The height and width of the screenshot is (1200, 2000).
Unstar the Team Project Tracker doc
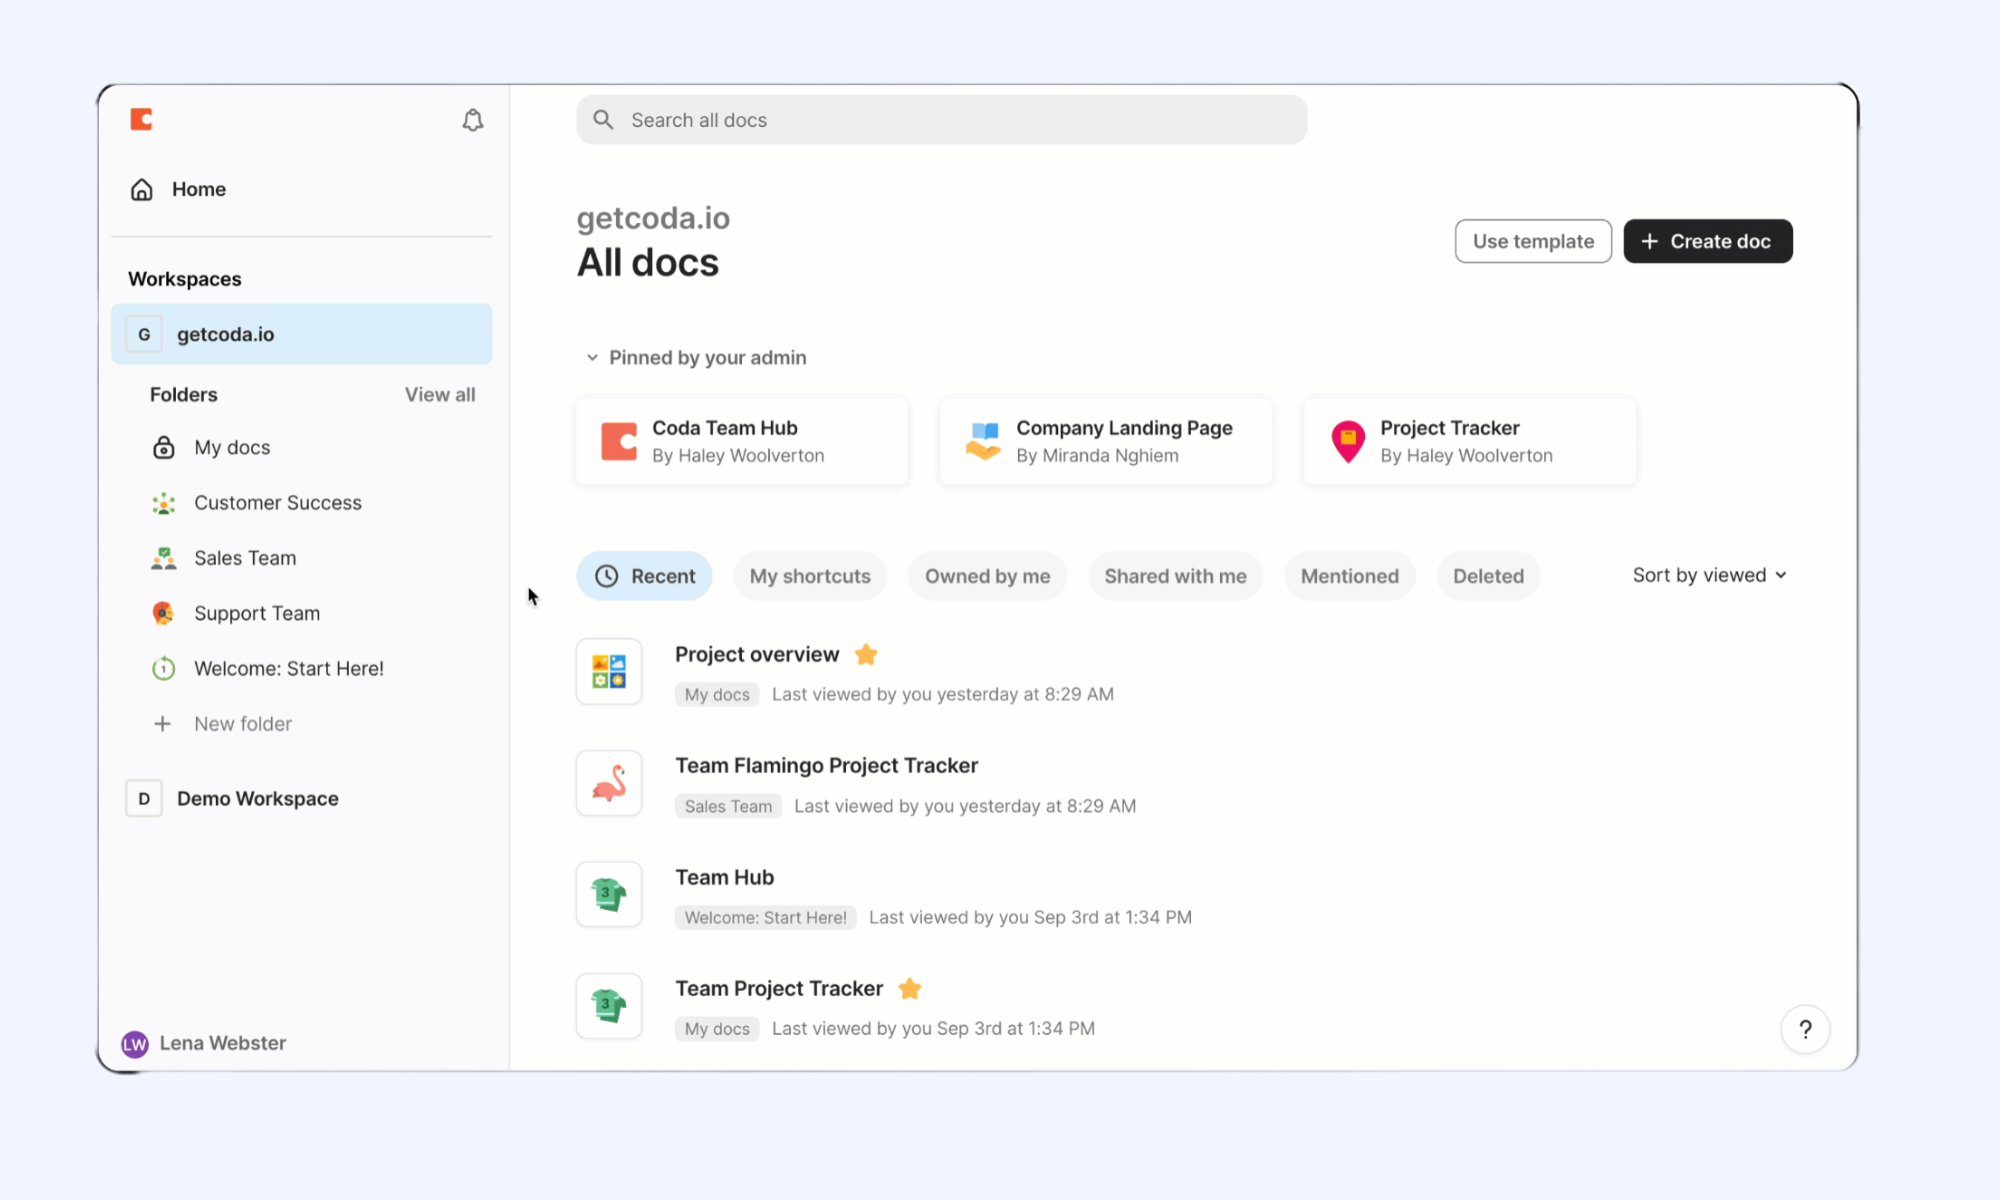click(x=909, y=989)
